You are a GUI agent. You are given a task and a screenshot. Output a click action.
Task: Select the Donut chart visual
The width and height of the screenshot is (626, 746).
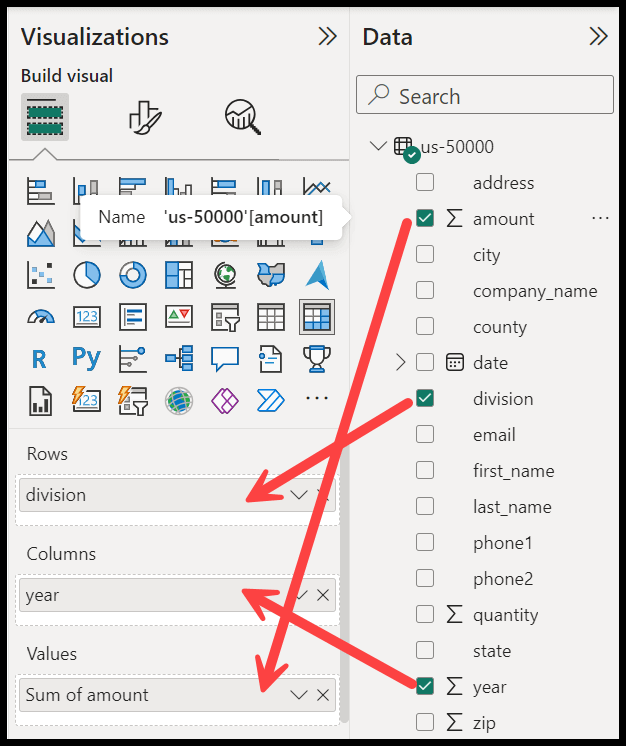tap(133, 275)
